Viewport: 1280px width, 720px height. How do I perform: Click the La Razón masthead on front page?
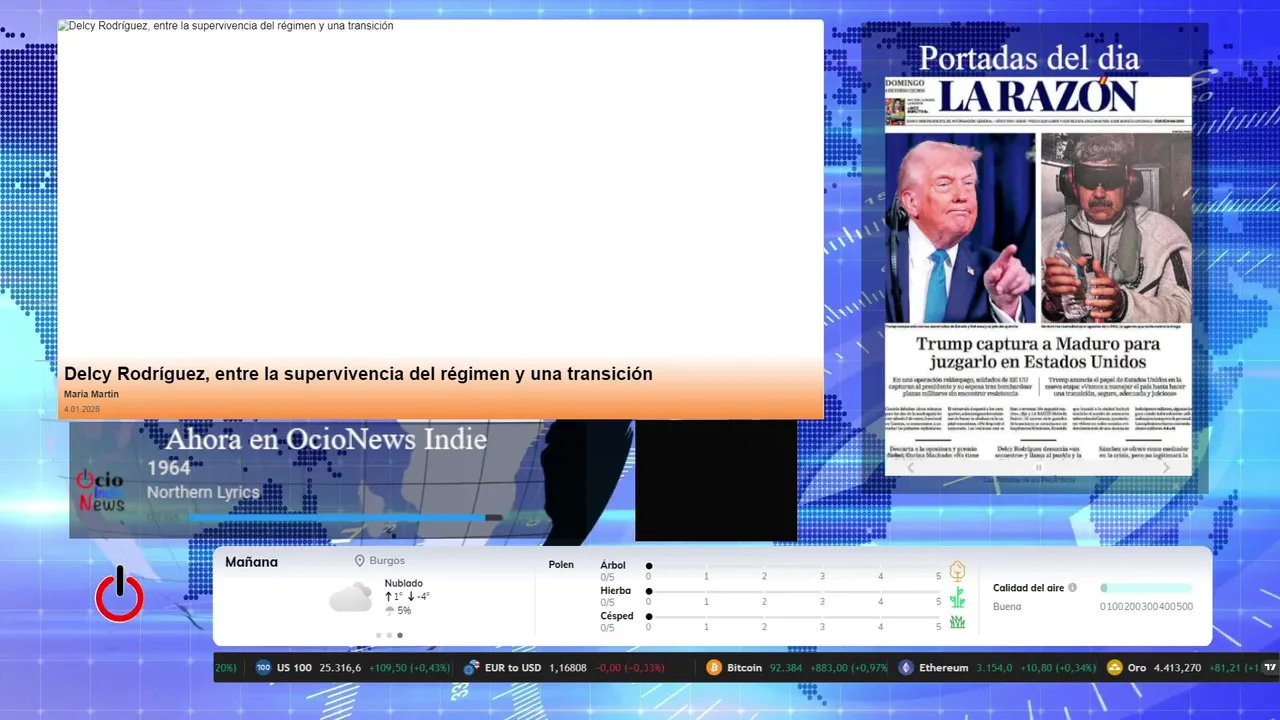coord(1038,96)
